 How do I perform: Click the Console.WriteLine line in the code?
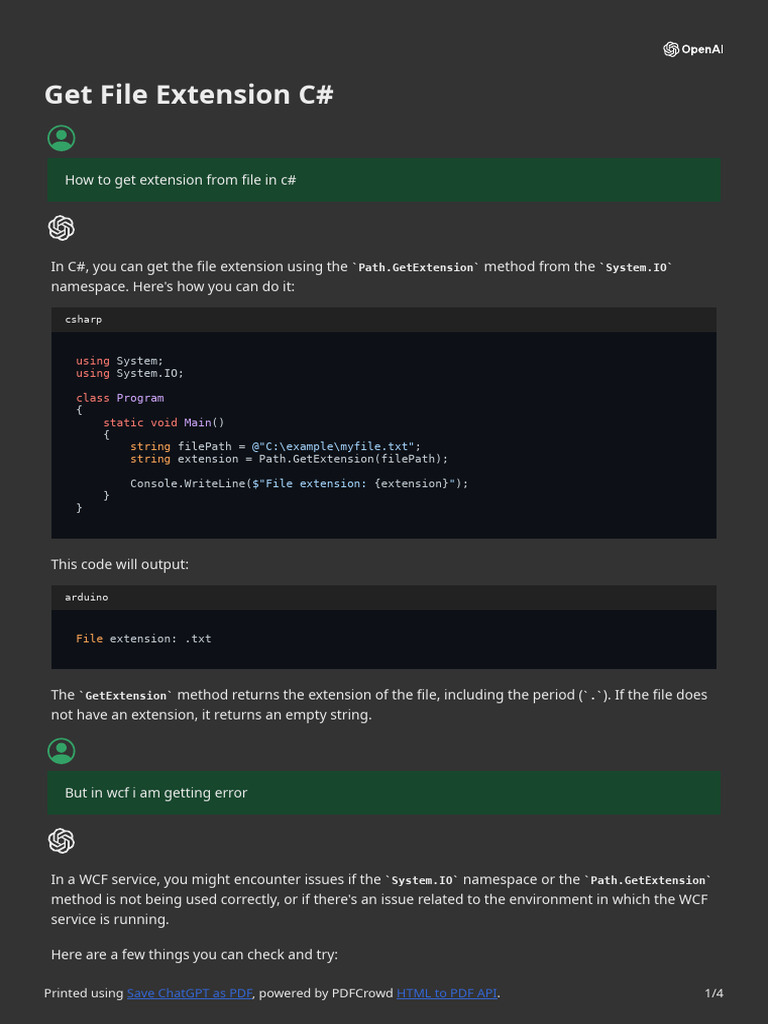[x=299, y=483]
